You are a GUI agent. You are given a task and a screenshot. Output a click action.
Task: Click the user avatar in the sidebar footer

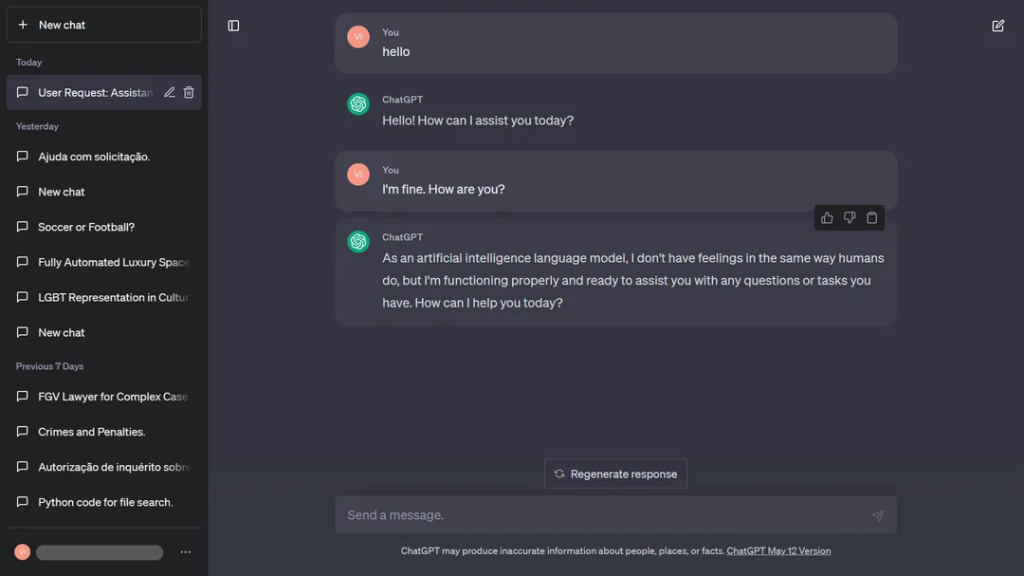pos(22,552)
